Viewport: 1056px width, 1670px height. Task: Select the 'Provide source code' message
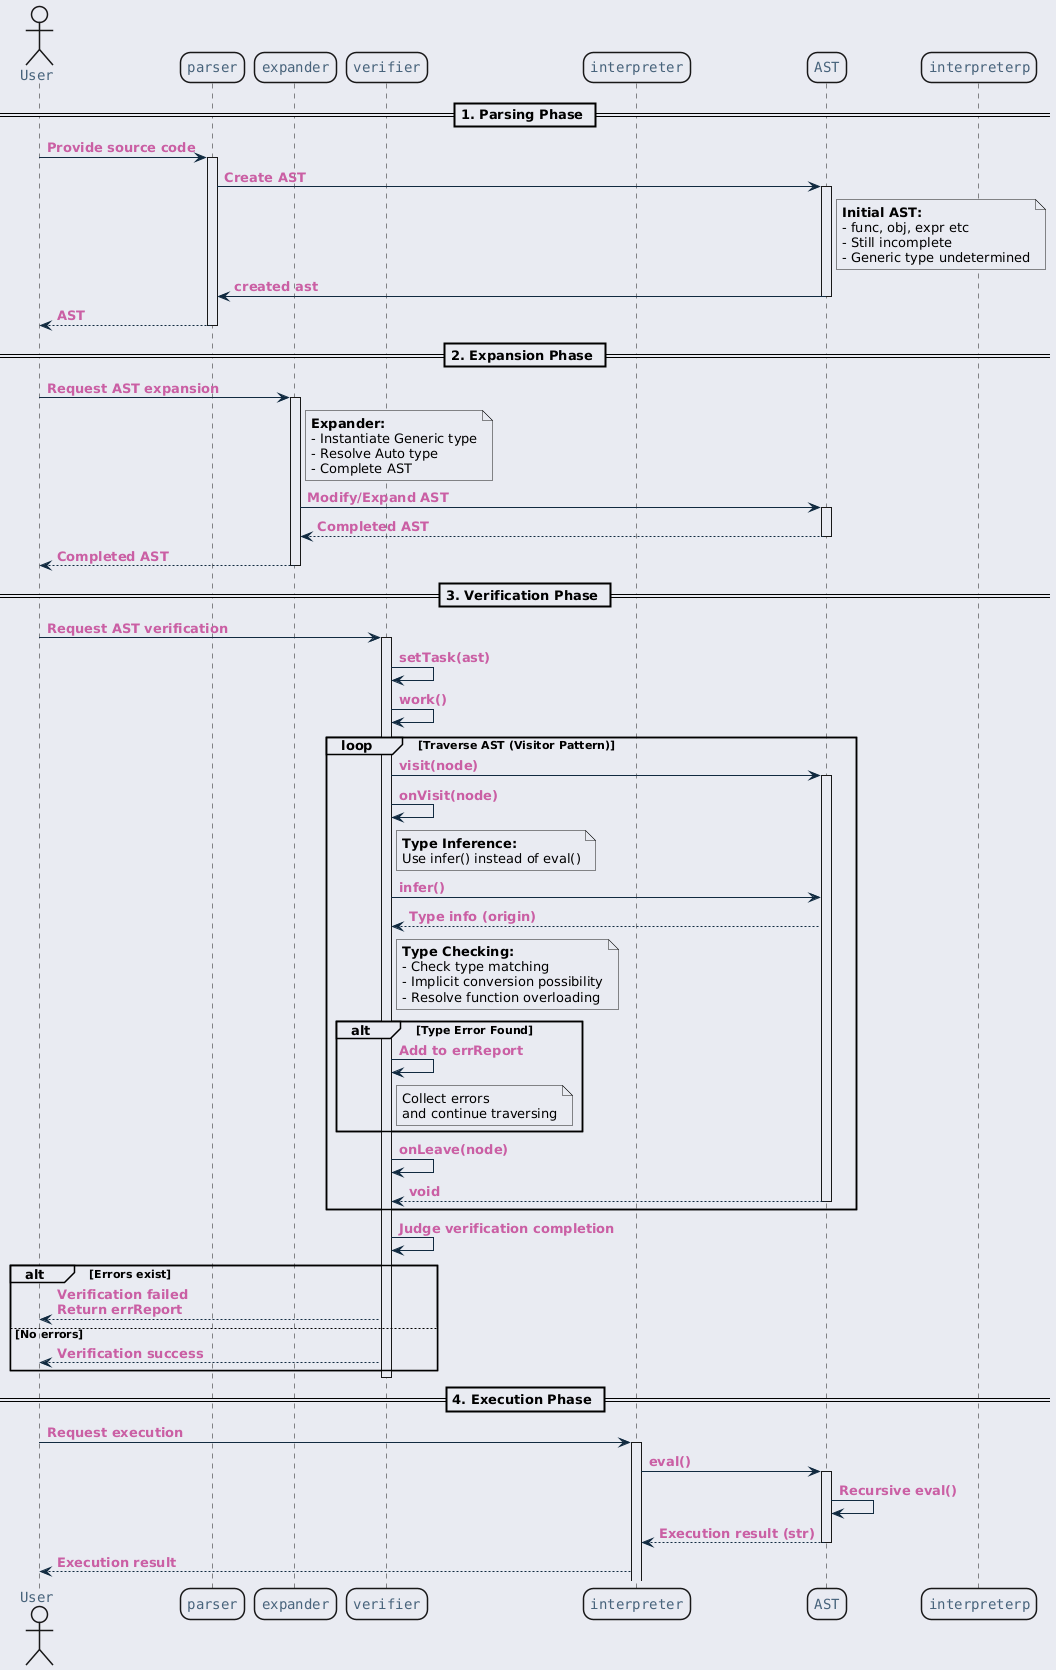point(121,148)
